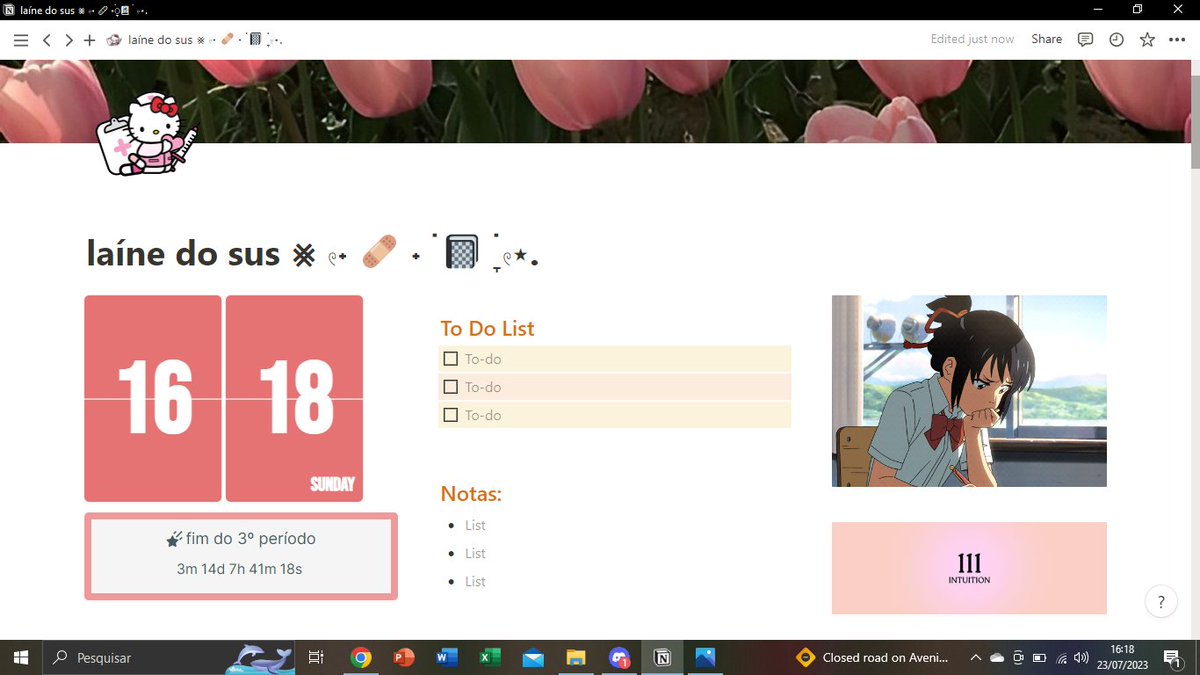Open Excel from the taskbar
This screenshot has width=1200, height=675.
pos(490,658)
